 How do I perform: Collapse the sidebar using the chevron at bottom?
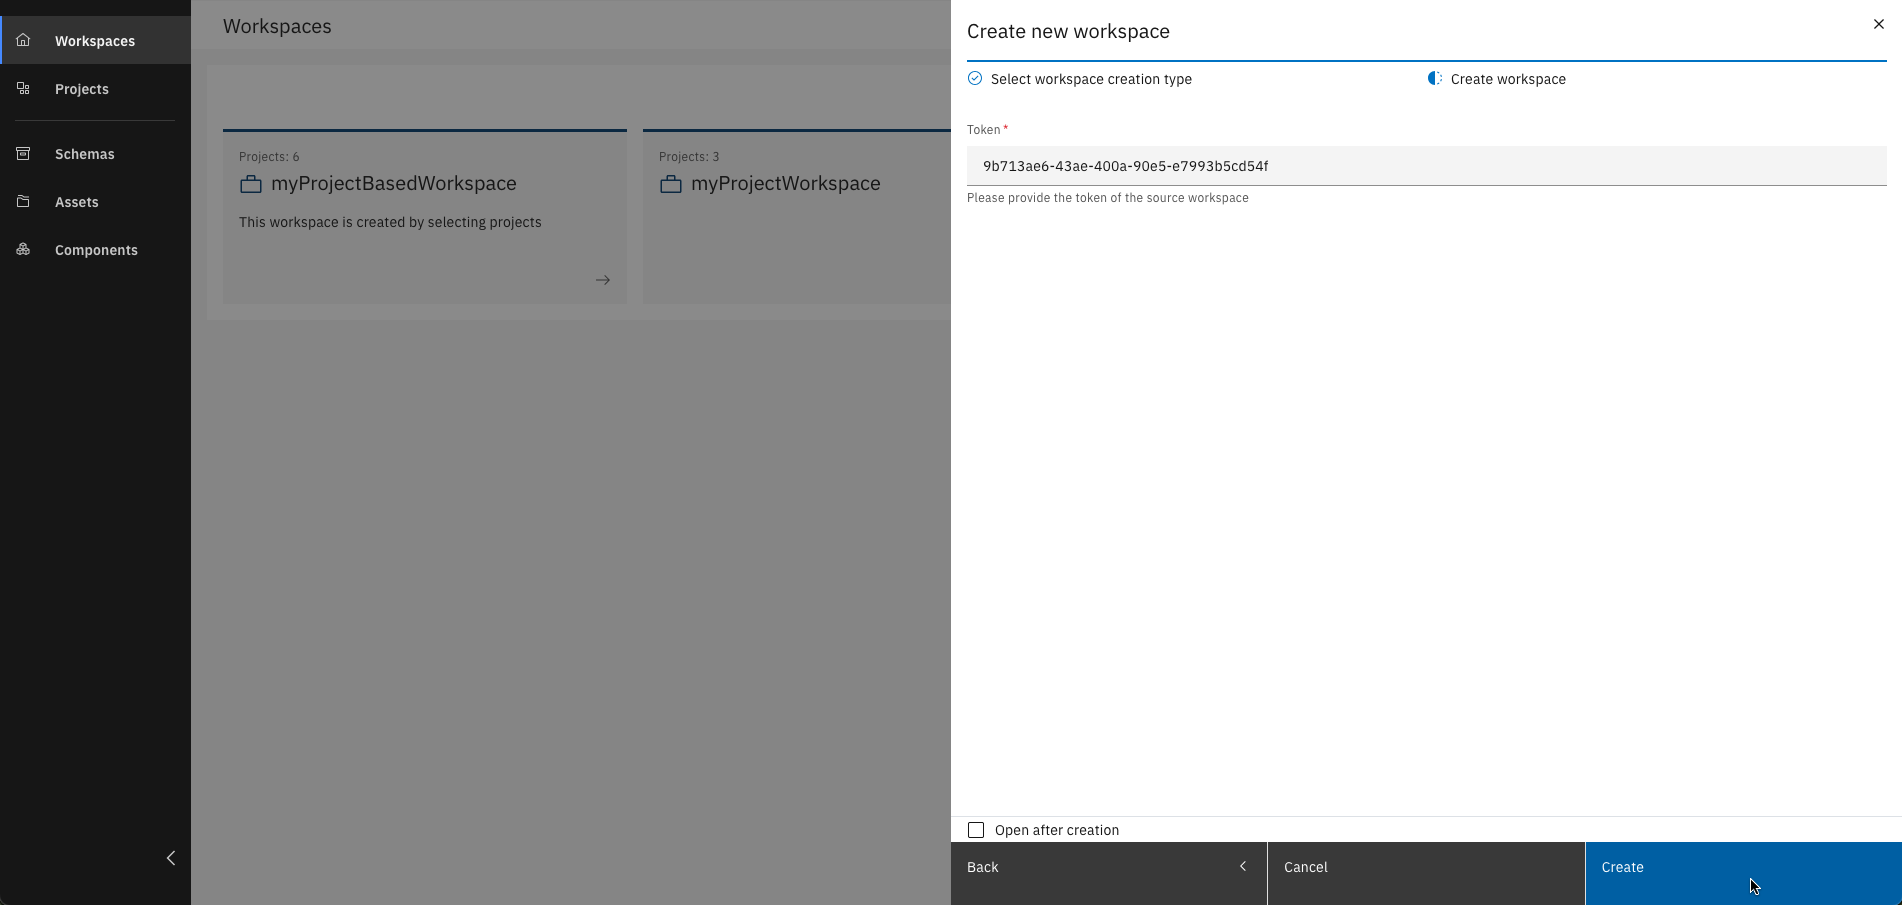point(170,858)
